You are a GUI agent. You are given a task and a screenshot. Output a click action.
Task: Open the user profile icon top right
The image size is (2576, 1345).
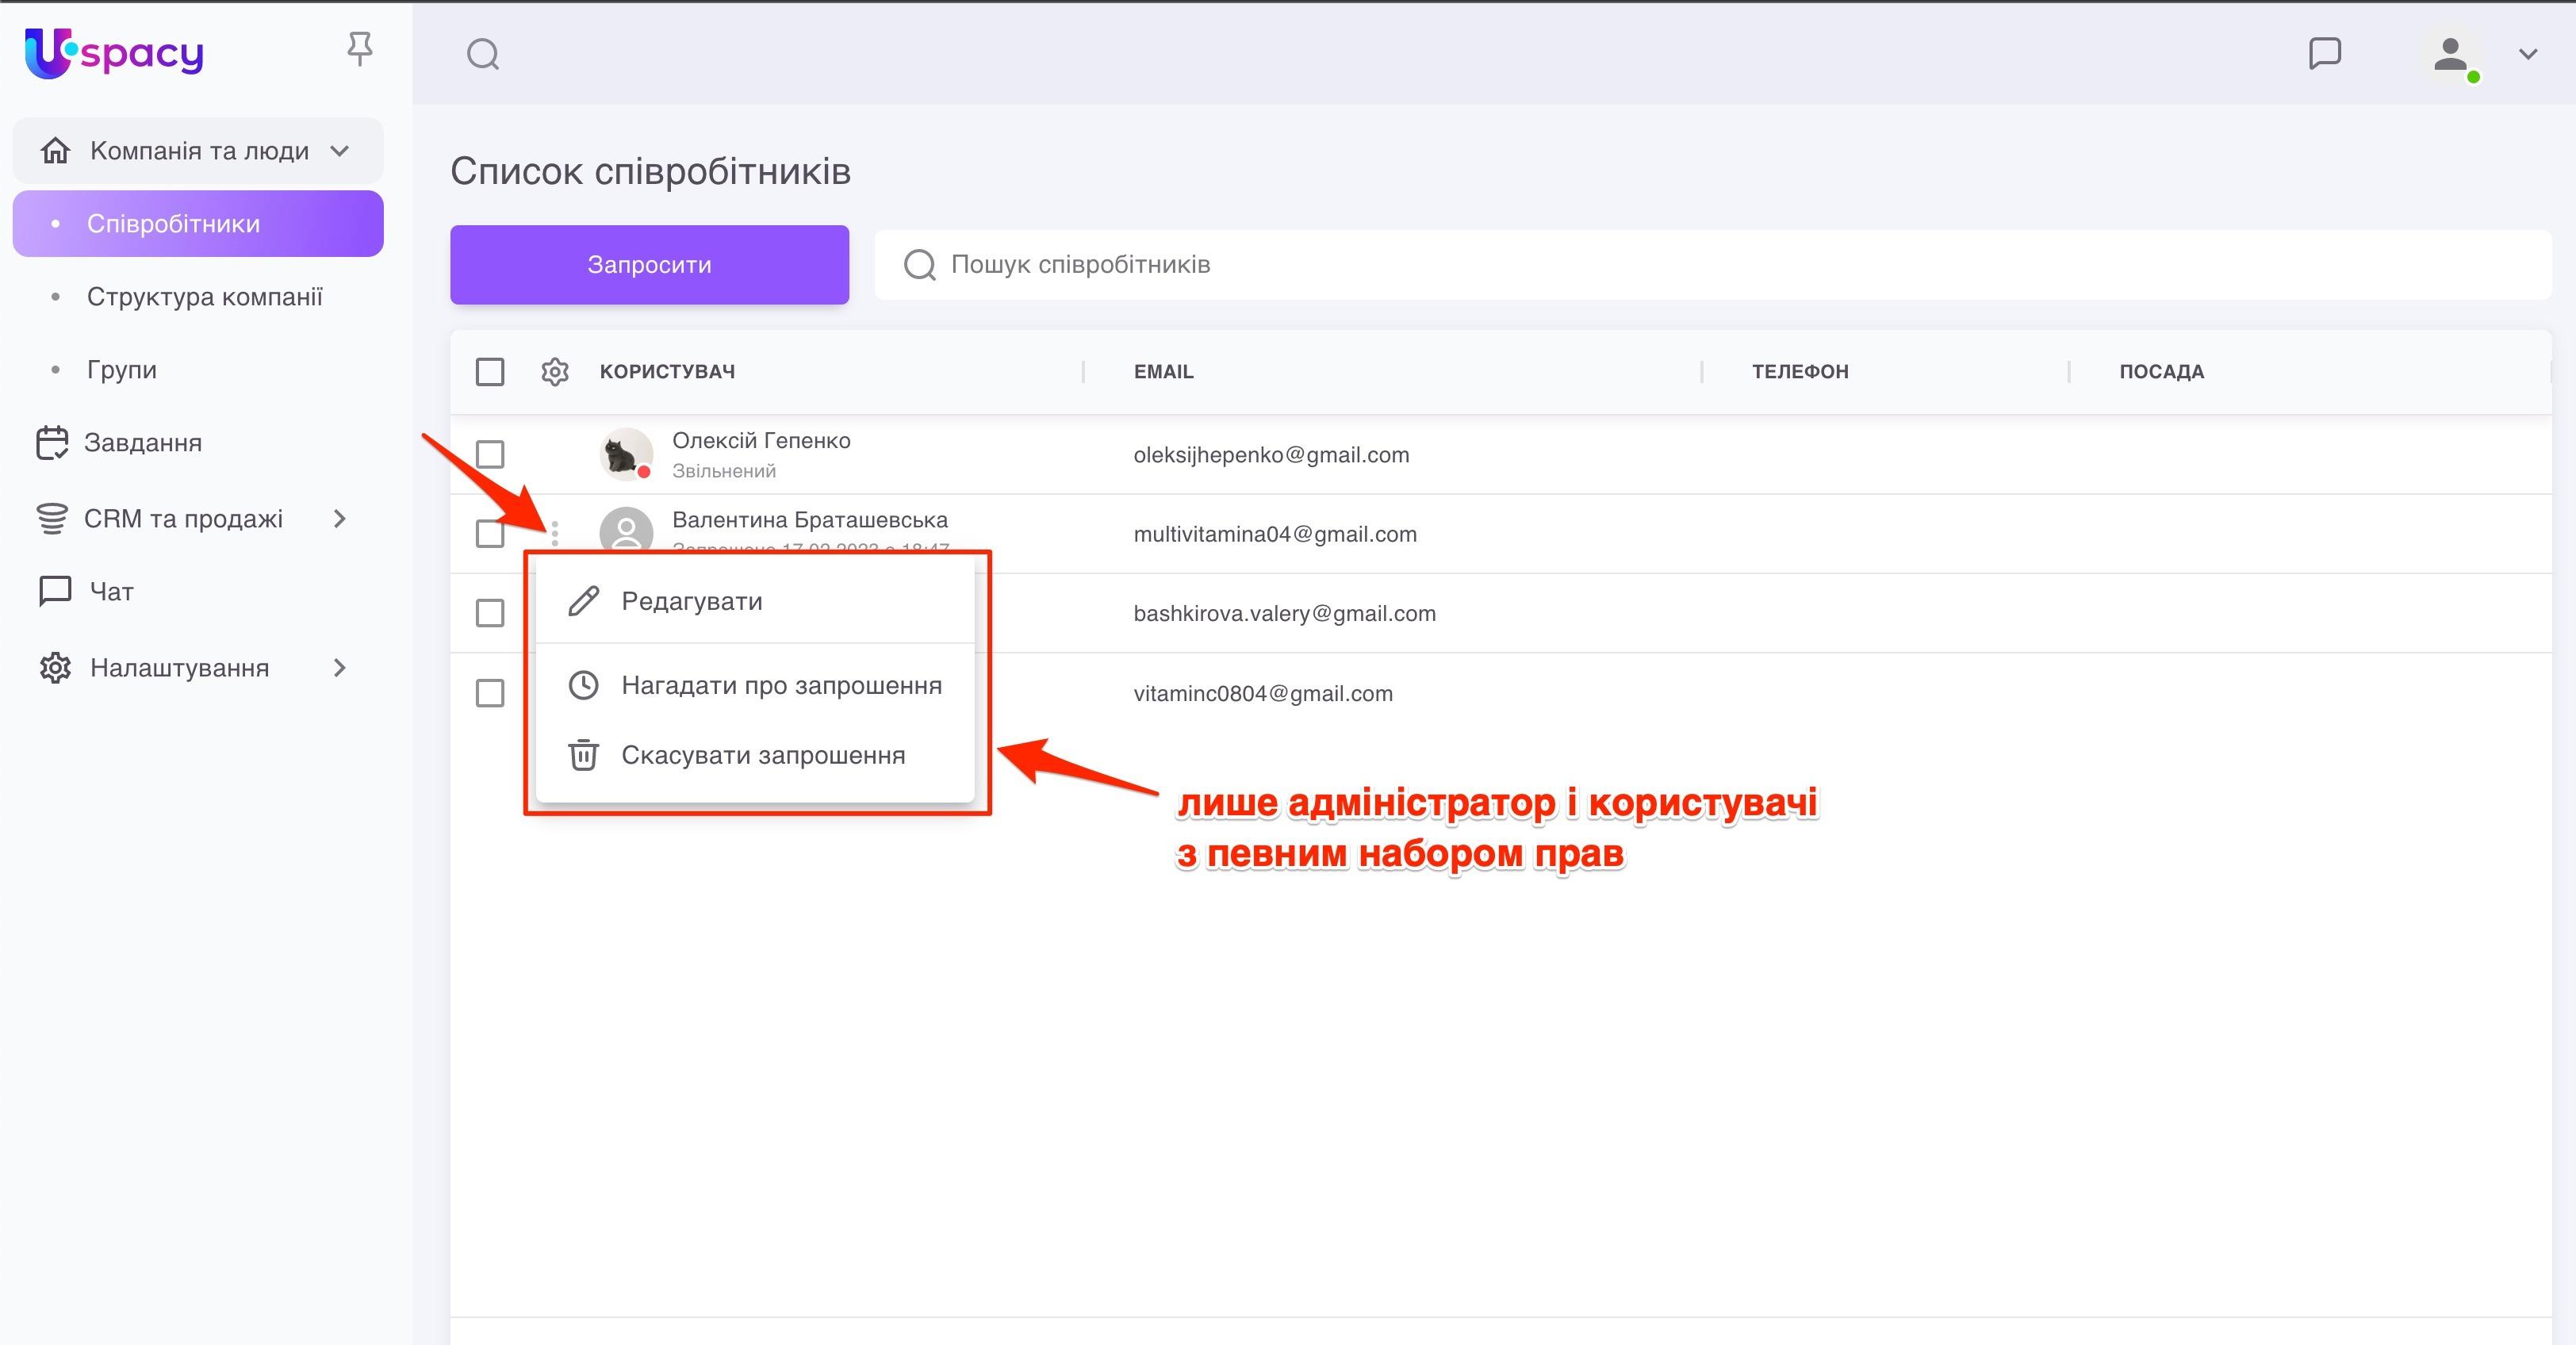[2449, 55]
